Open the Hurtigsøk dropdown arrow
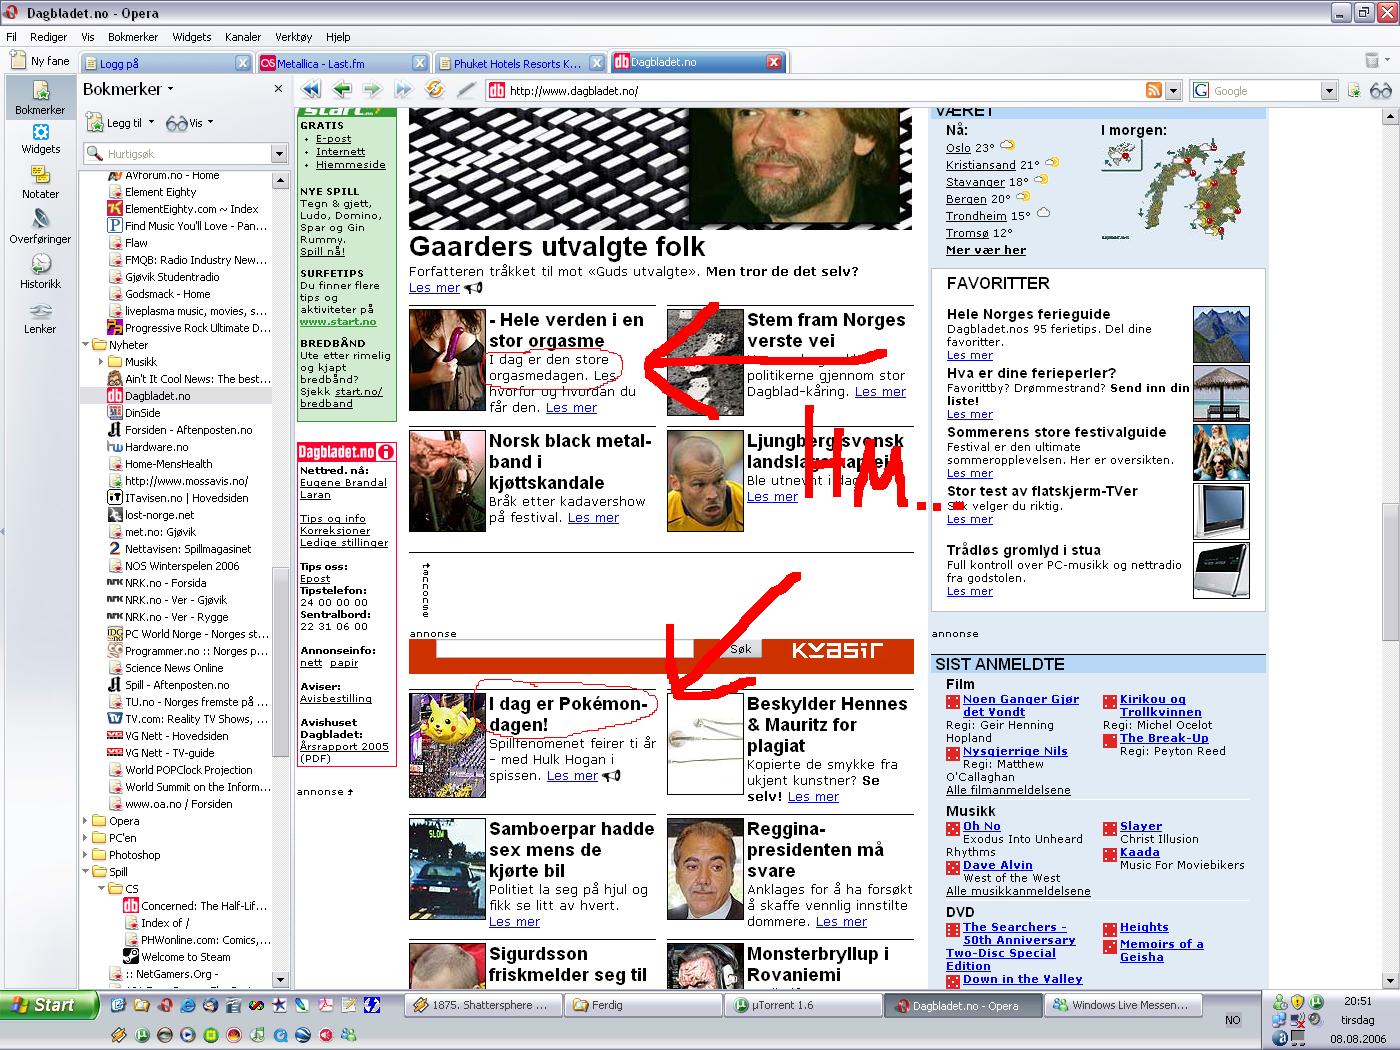 click(x=279, y=154)
